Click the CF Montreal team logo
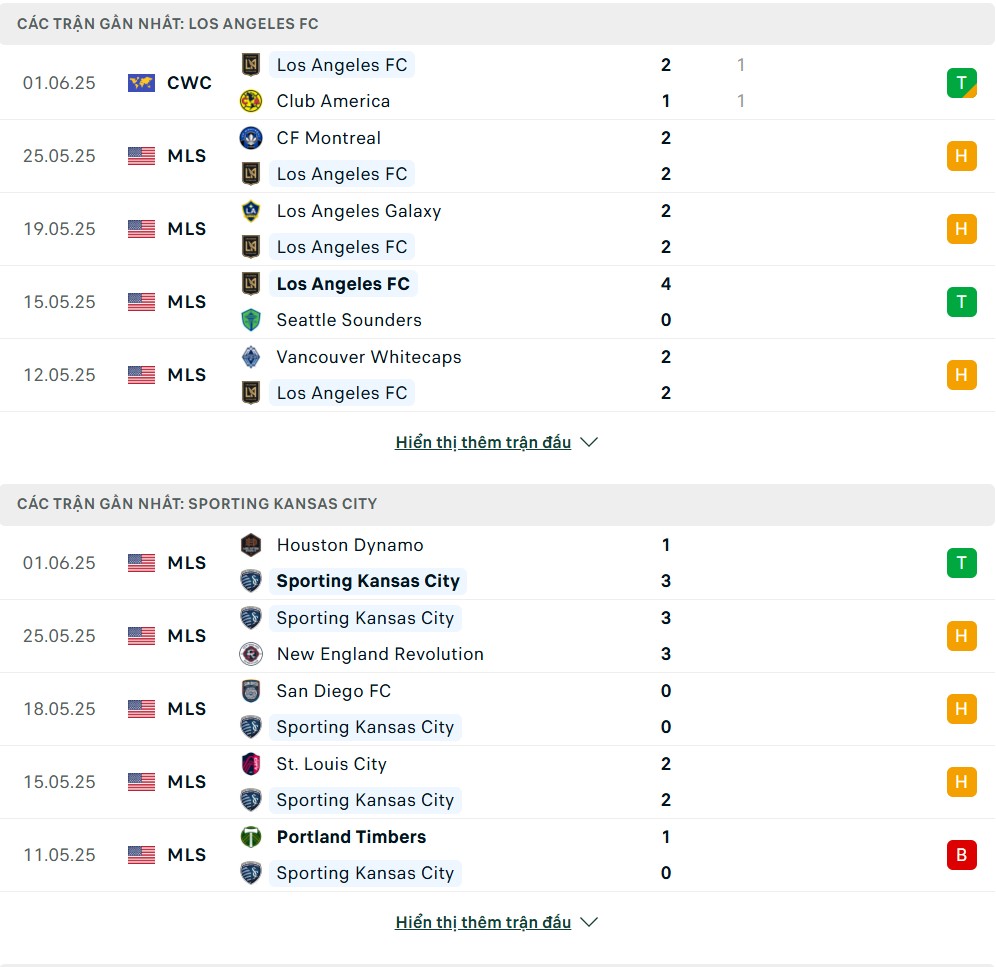This screenshot has height=967, width=996. tap(251, 138)
